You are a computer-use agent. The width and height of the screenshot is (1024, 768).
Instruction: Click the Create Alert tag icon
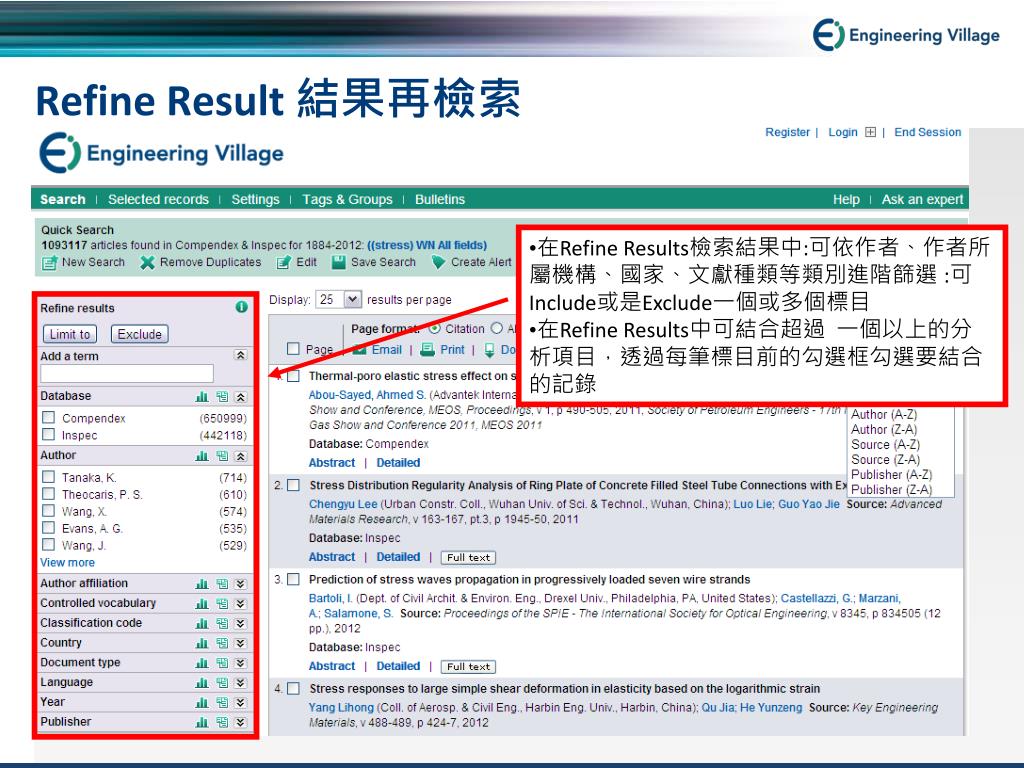click(x=438, y=263)
